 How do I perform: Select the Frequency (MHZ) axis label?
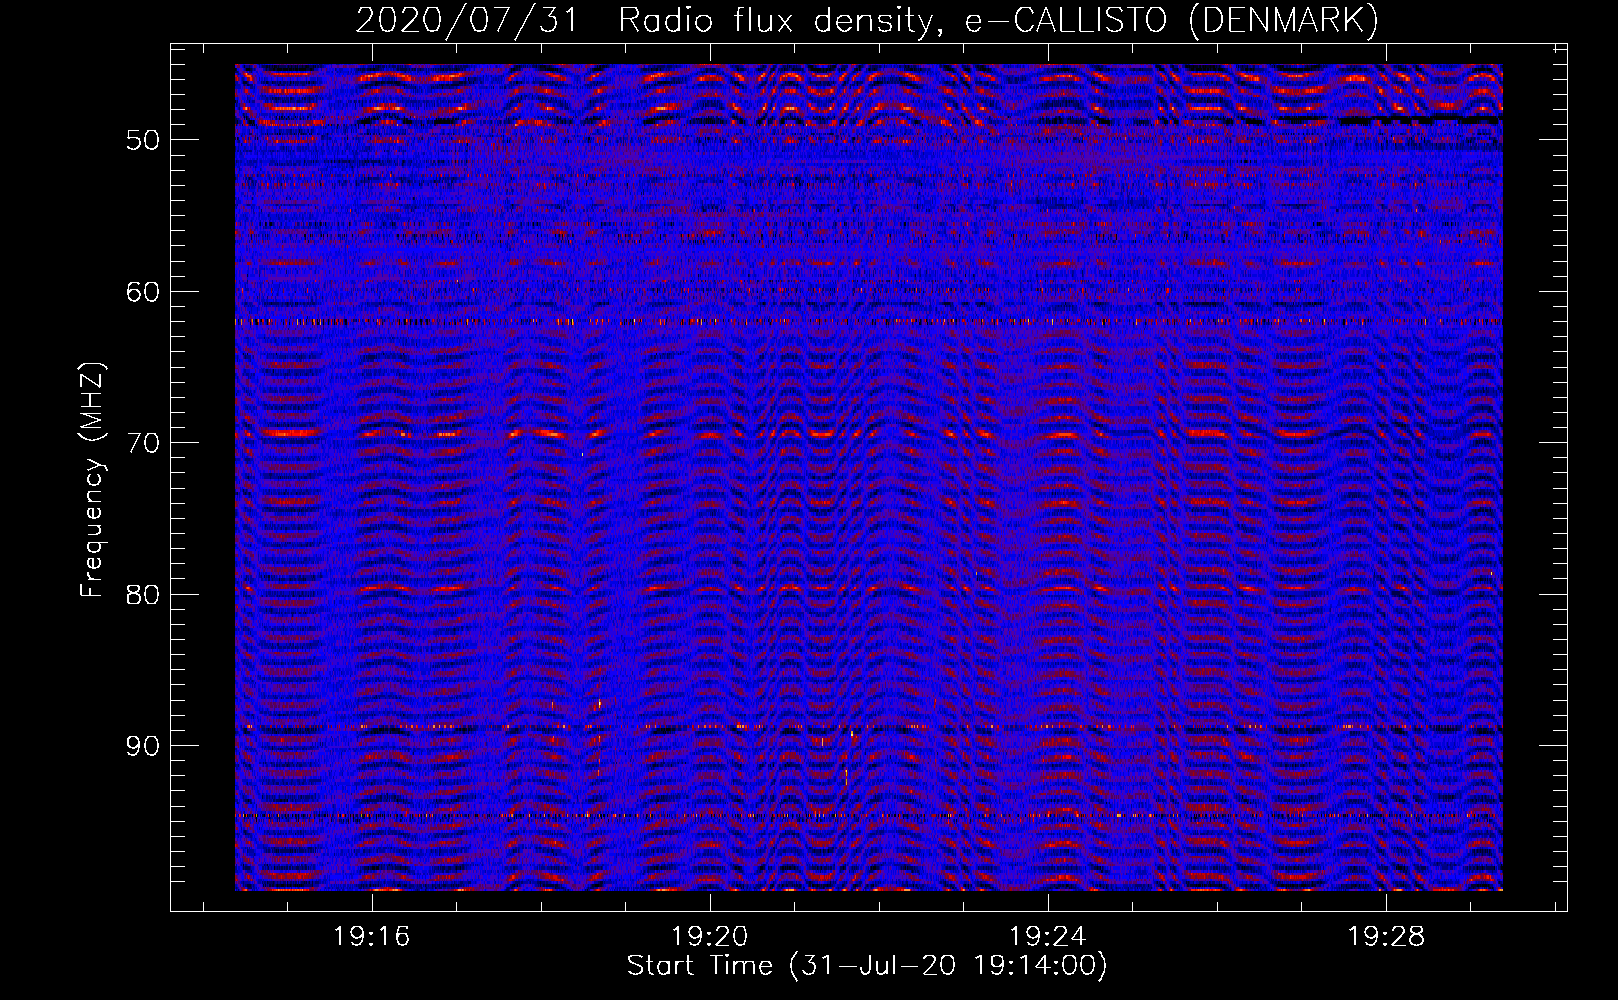coord(92,480)
